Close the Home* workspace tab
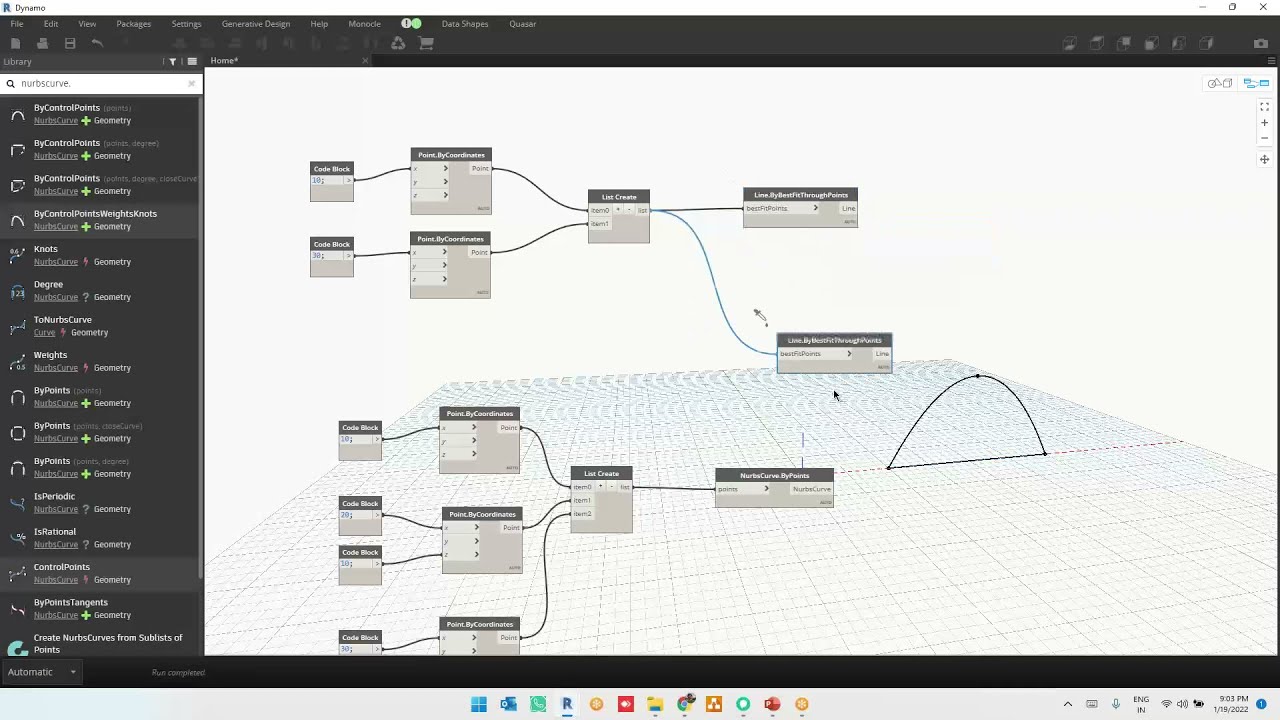Screen dimensions: 1280x720 click(x=365, y=61)
